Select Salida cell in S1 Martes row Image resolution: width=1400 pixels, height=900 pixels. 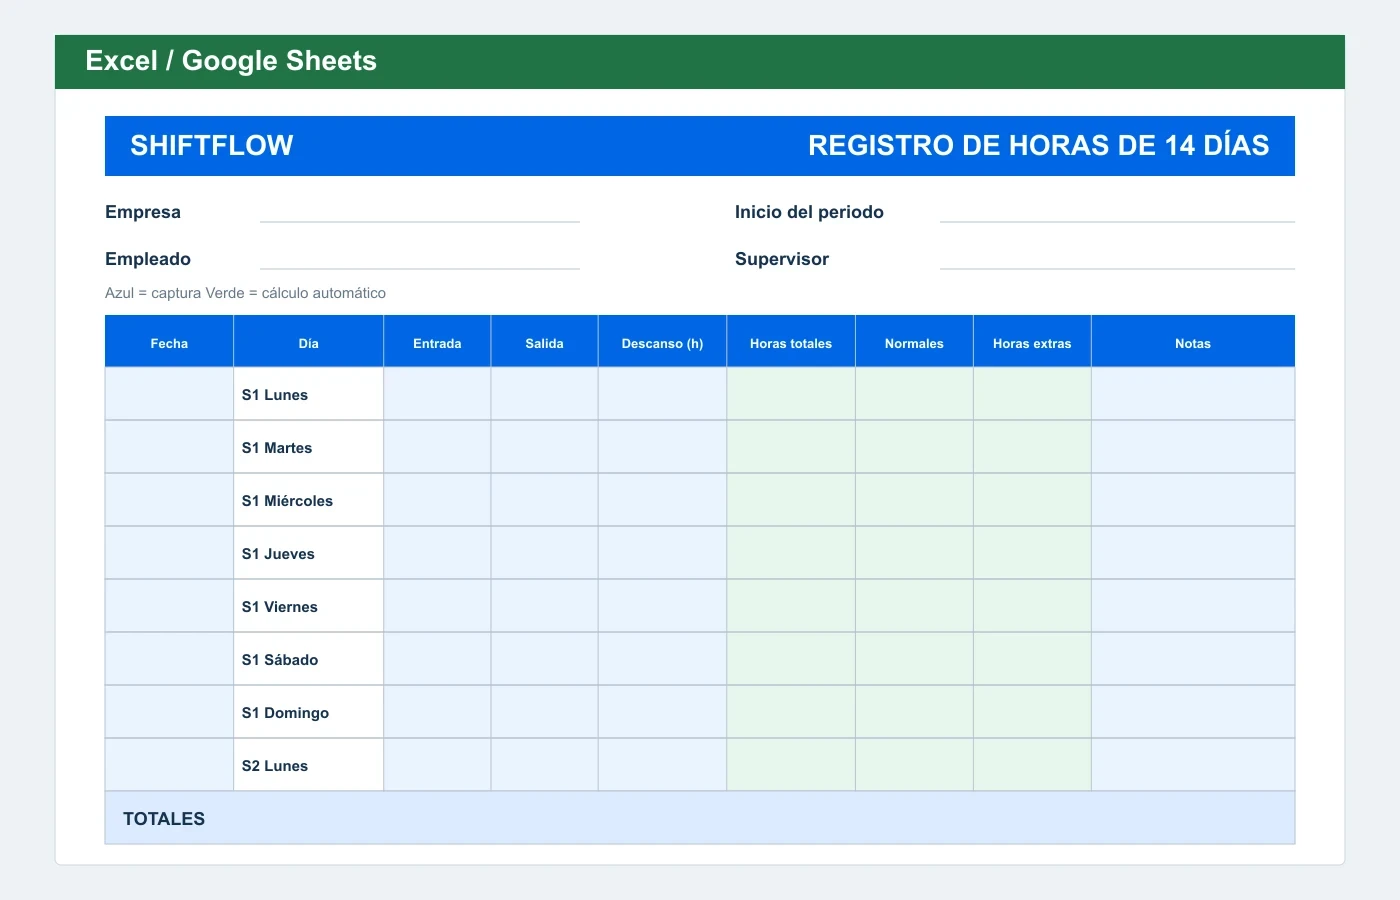tap(544, 447)
